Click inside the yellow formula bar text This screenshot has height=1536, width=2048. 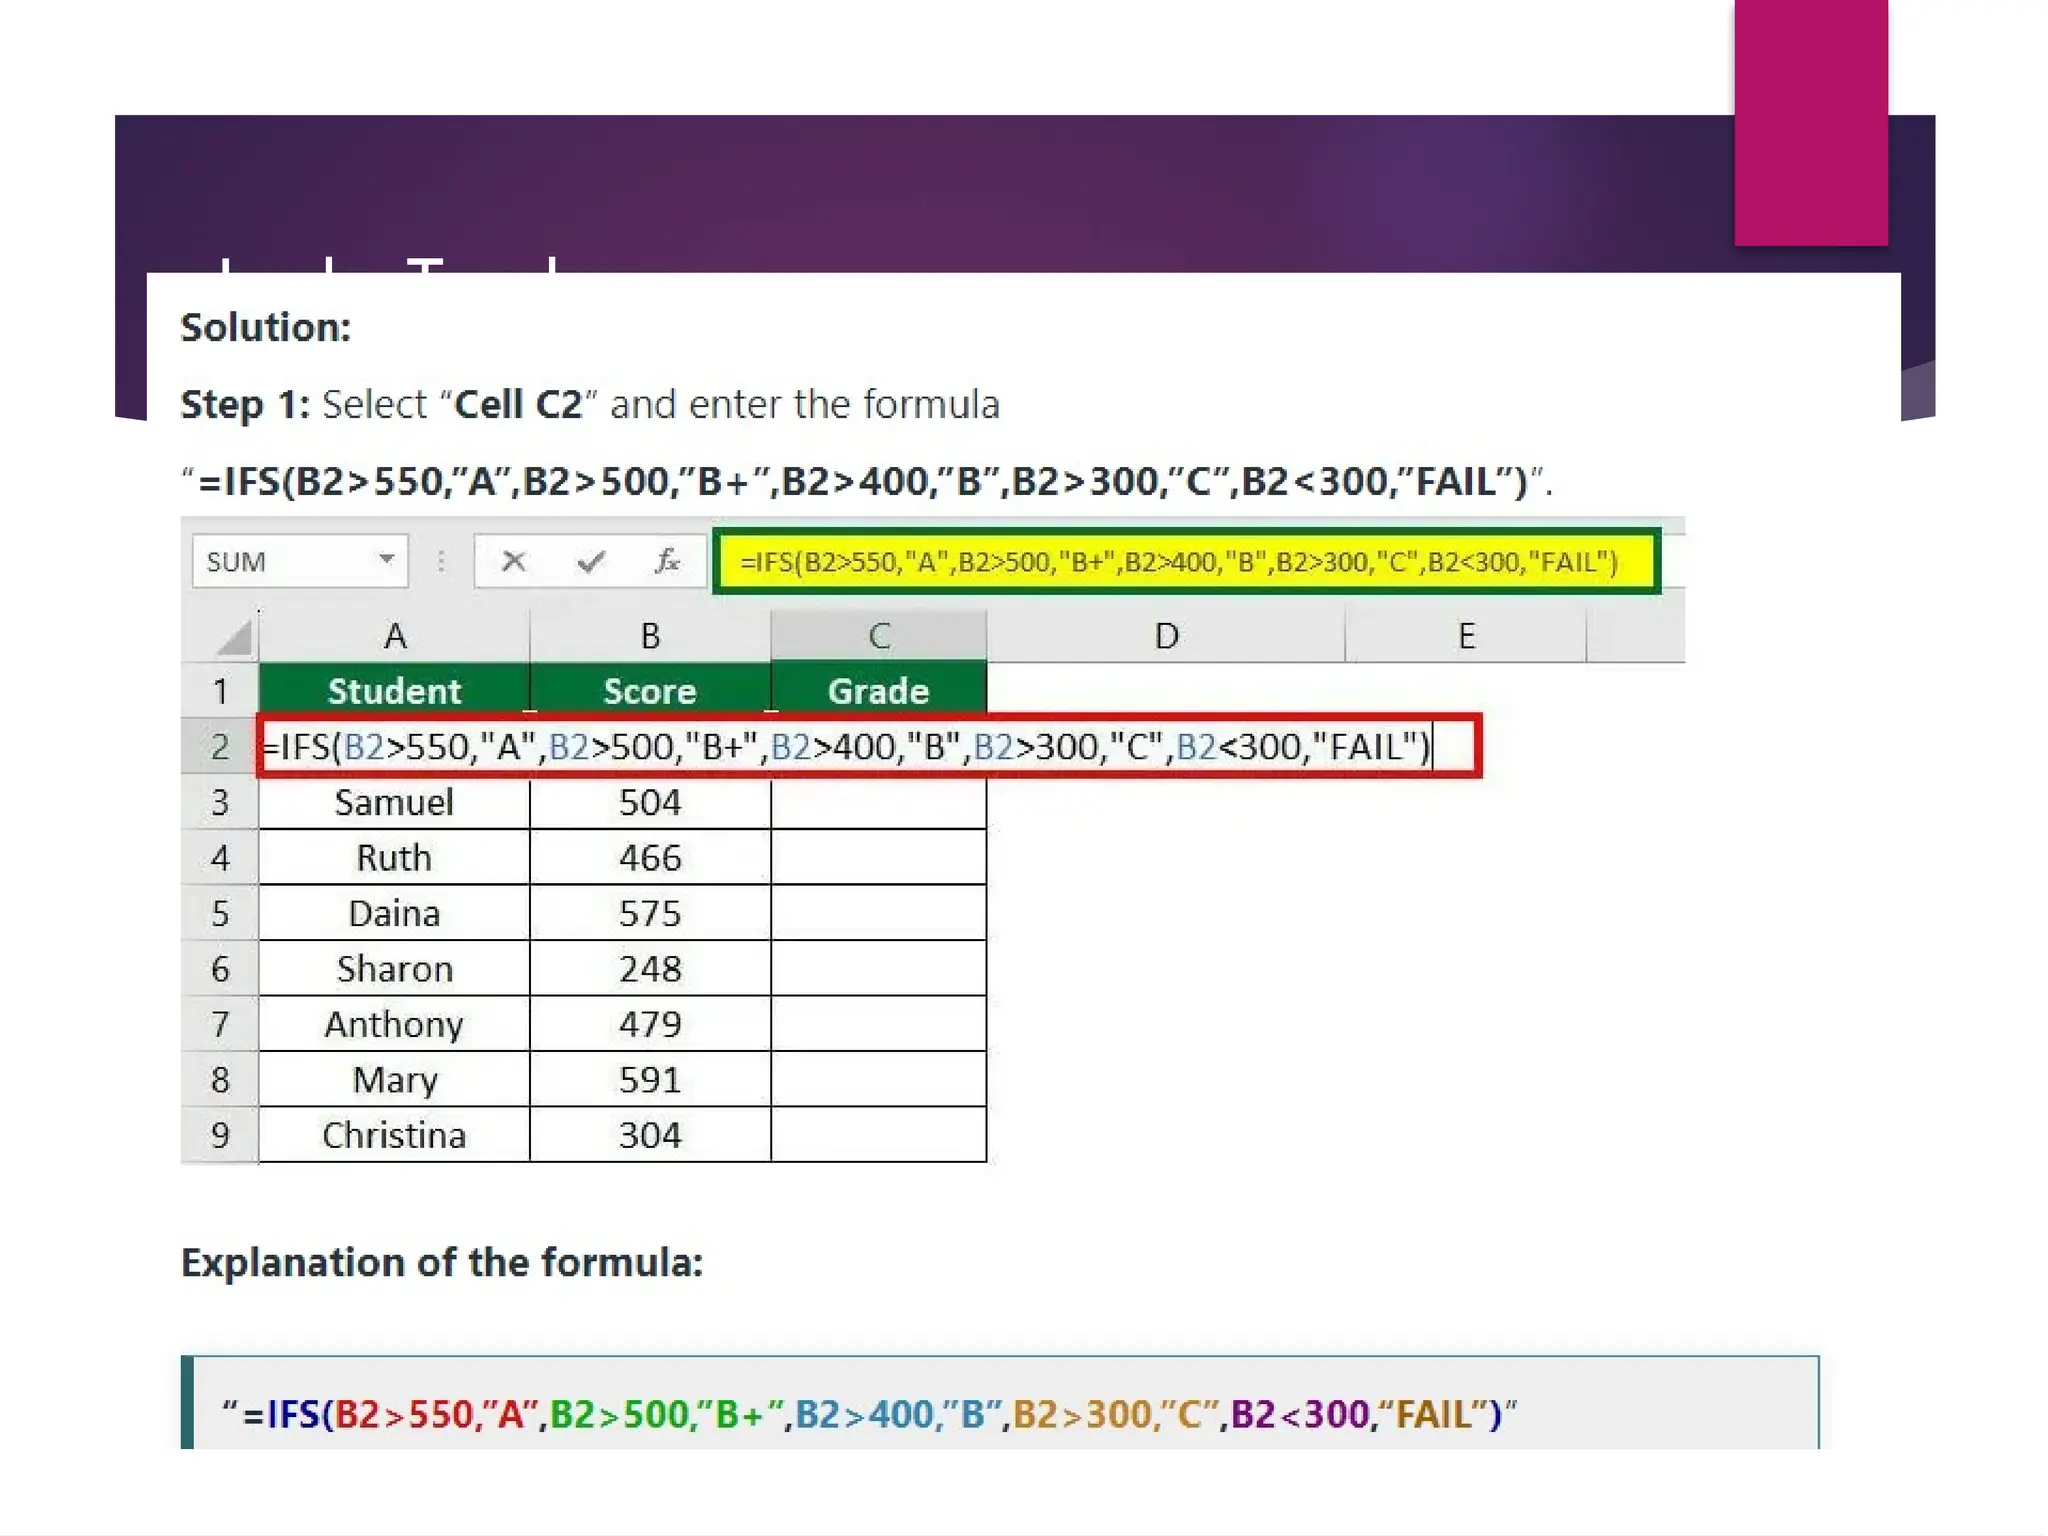point(1178,561)
